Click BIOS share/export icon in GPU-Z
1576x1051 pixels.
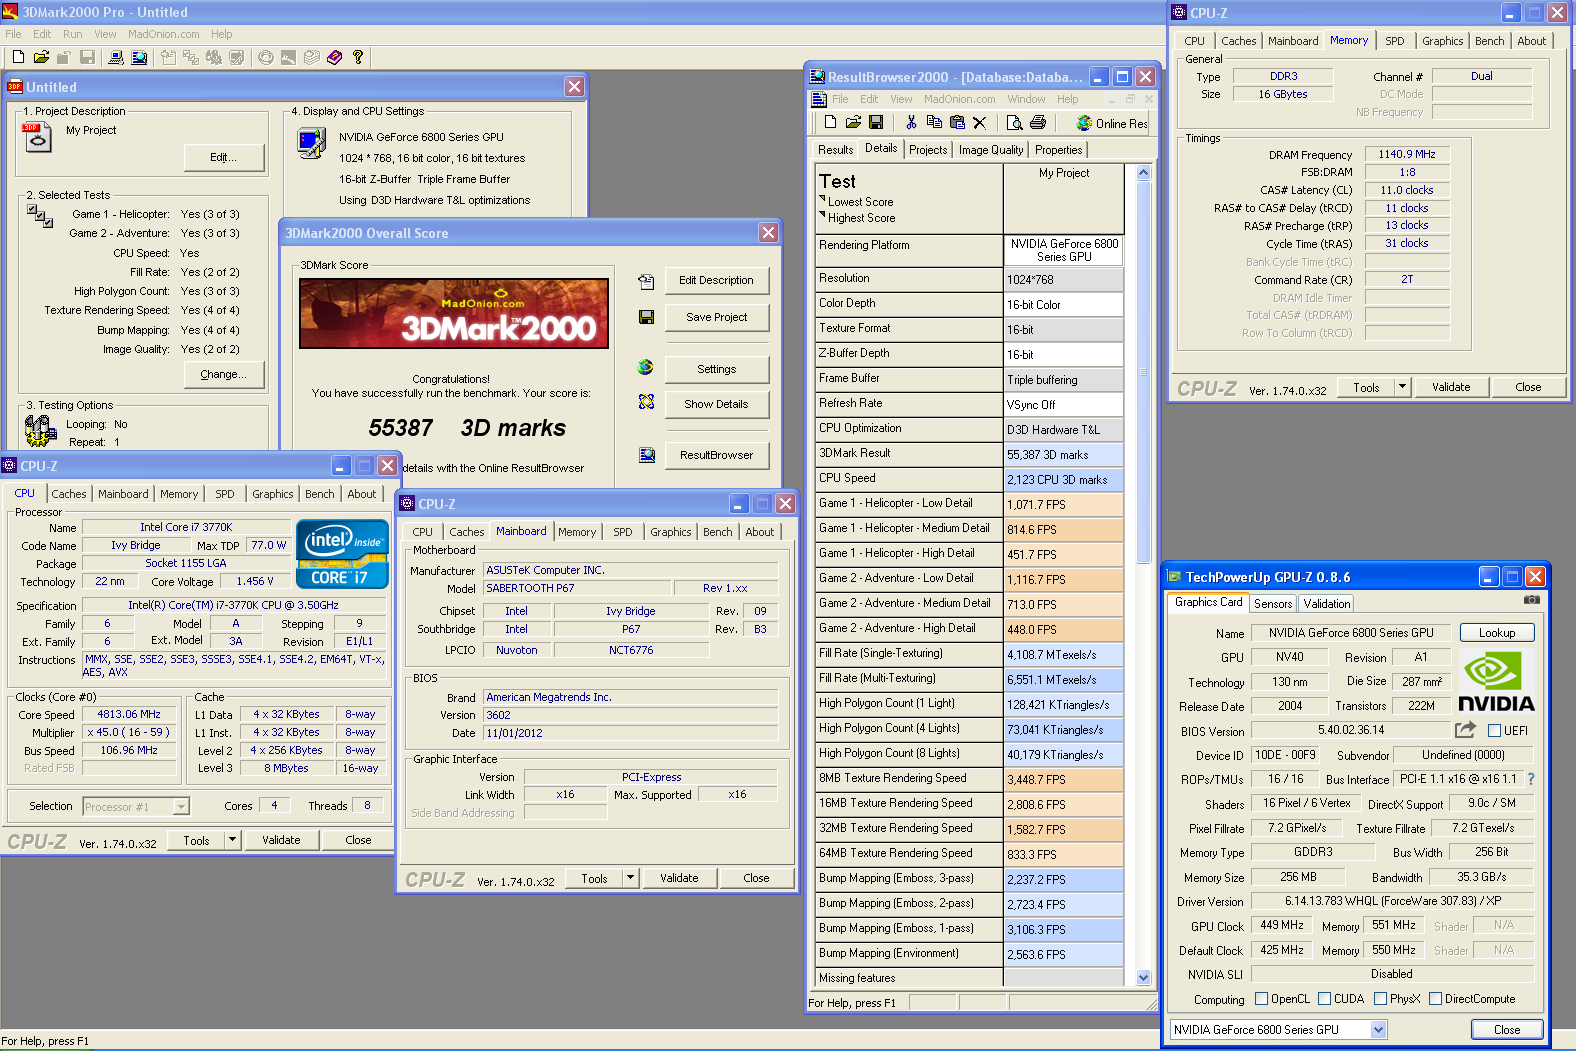[x=1465, y=730]
